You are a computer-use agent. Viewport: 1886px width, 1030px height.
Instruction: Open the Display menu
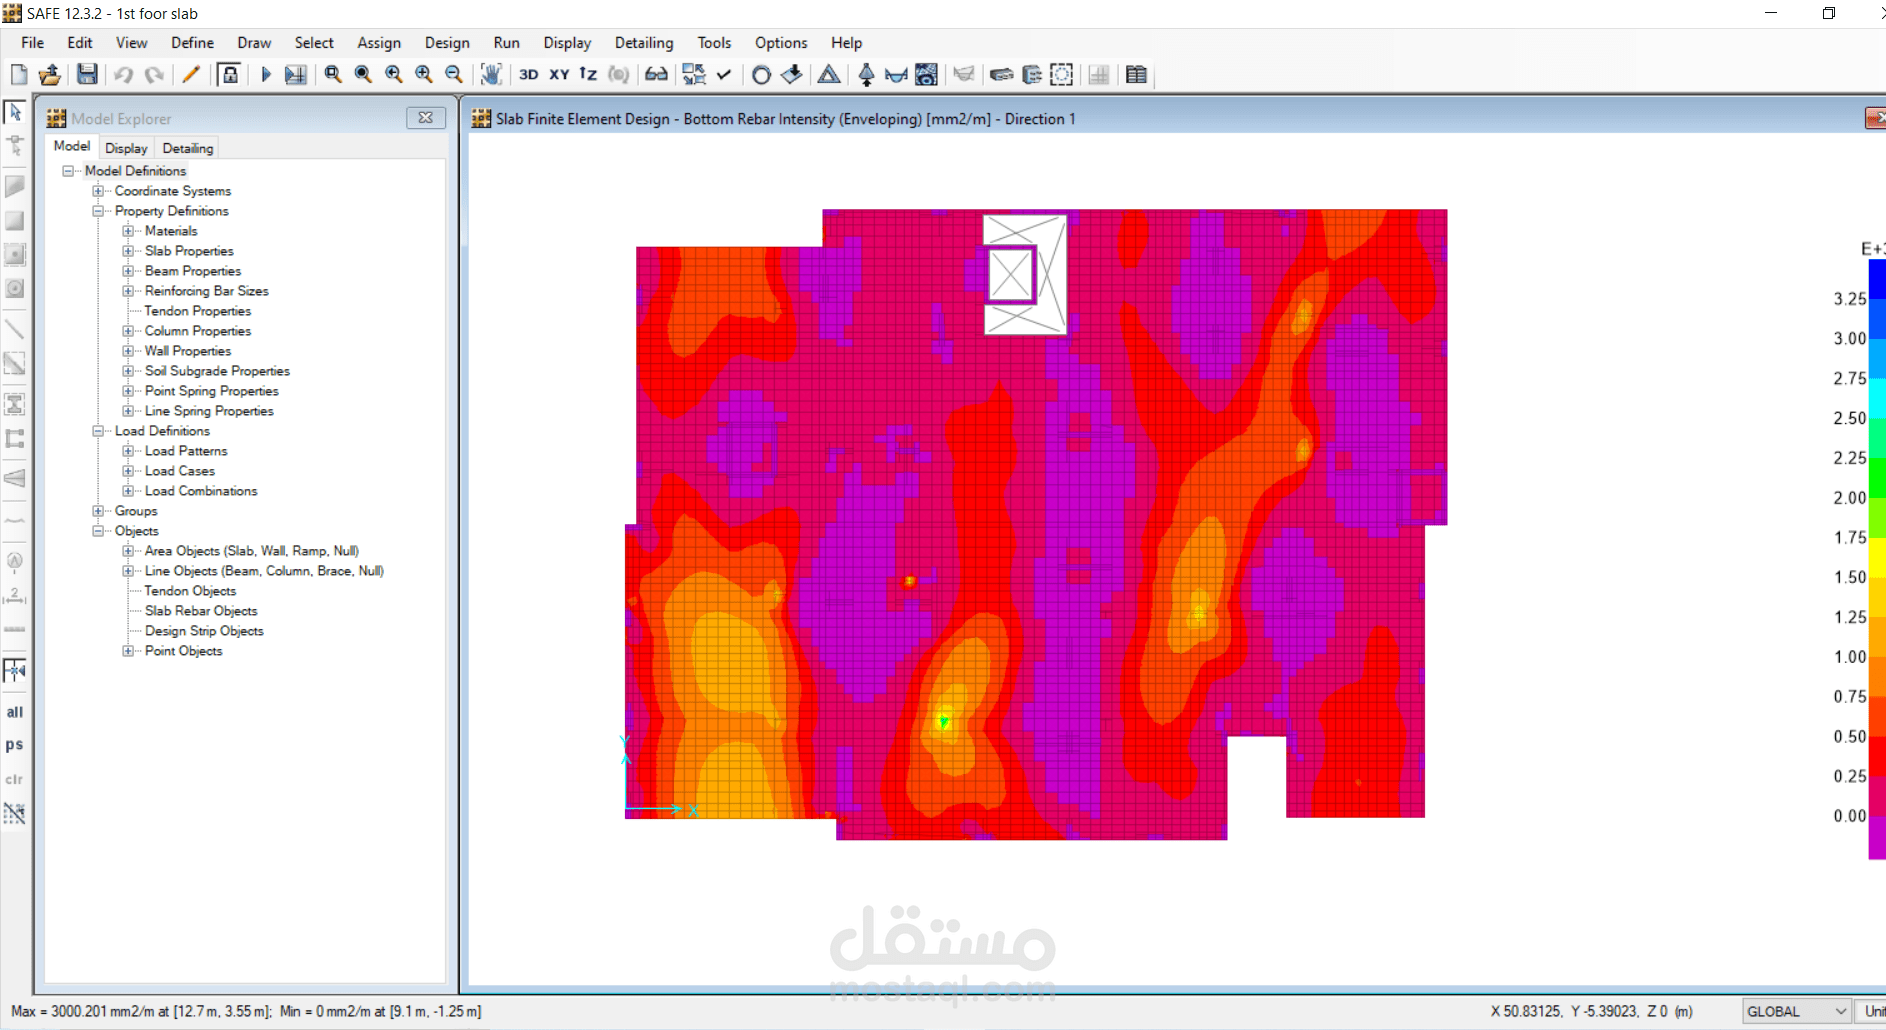[x=567, y=43]
